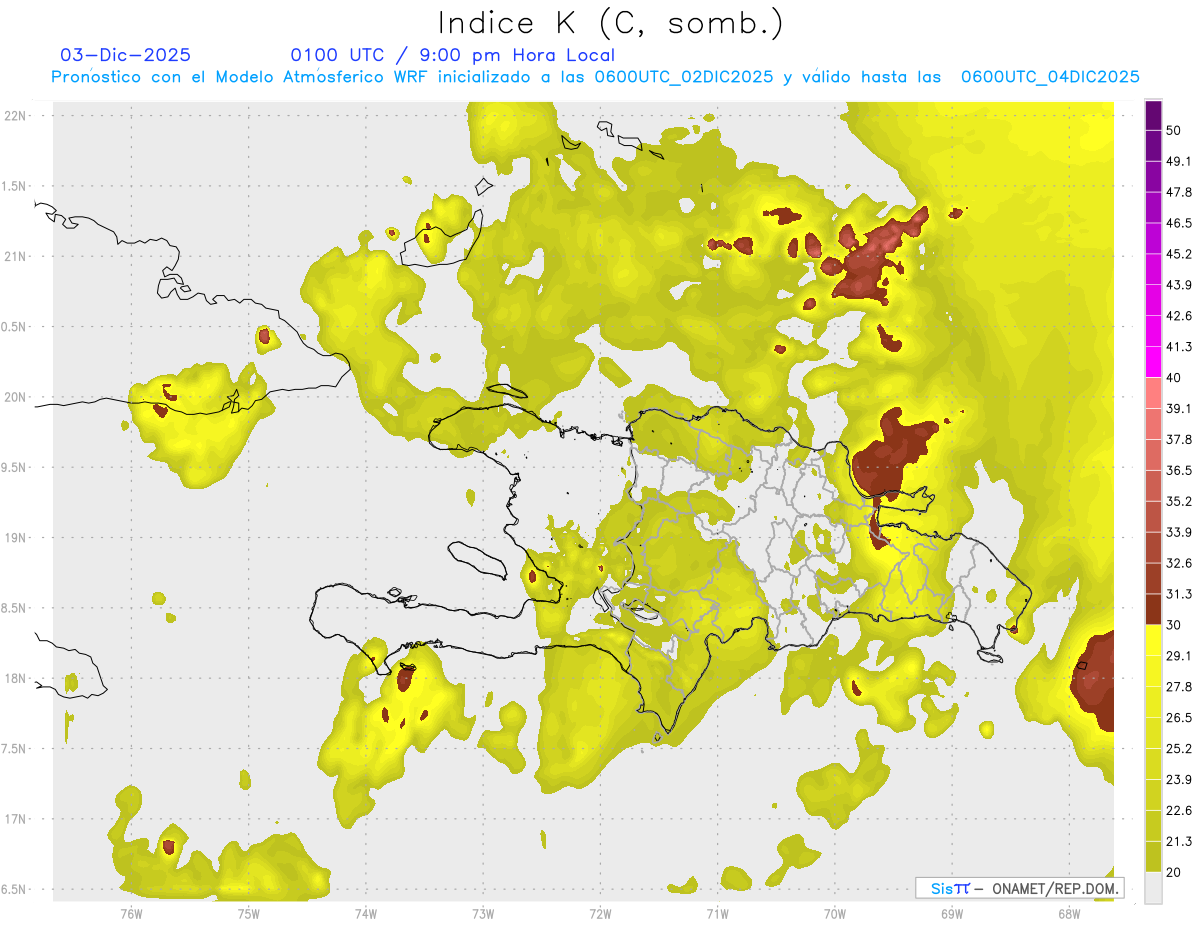Pick the salmon legend swatch between 39.1 and 40
Screen dimensions: 1200x927
[x=1153, y=393]
